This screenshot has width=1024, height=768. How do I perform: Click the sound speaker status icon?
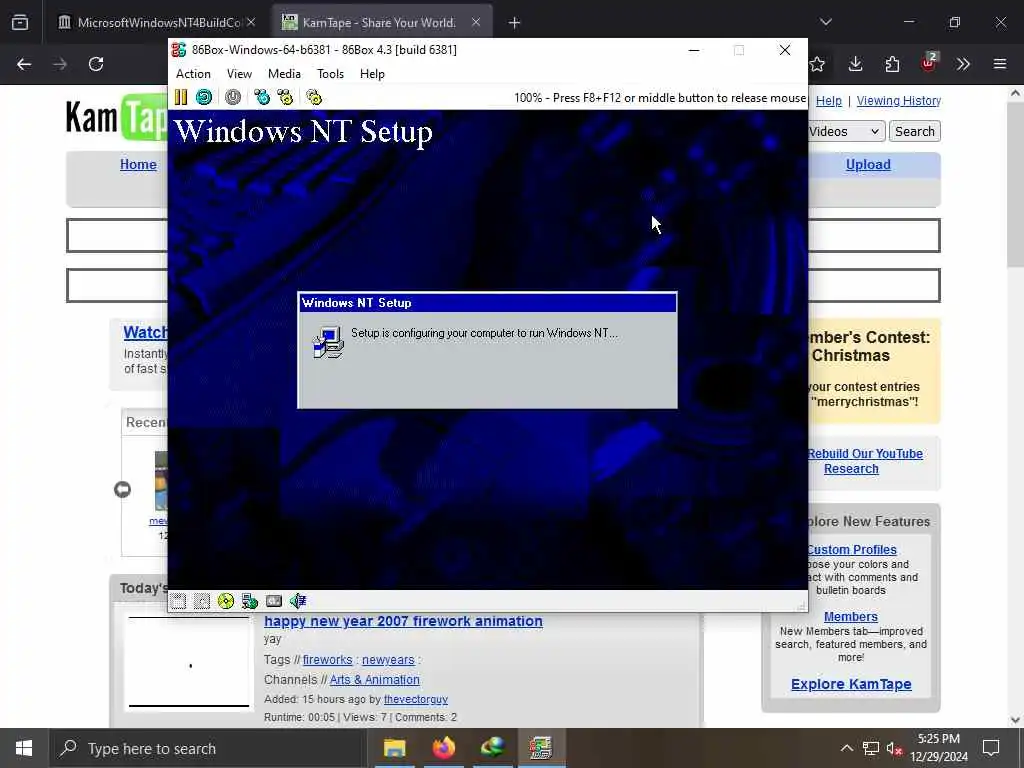[298, 601]
